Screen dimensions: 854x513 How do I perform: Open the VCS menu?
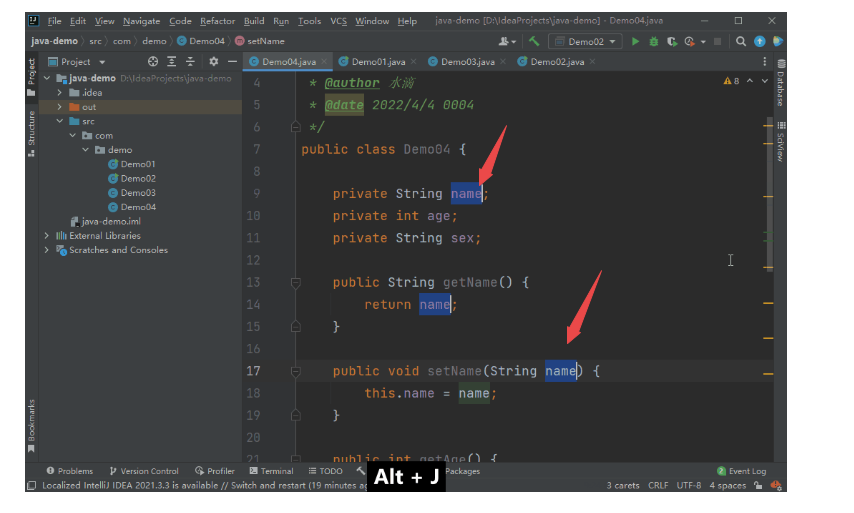(x=338, y=21)
